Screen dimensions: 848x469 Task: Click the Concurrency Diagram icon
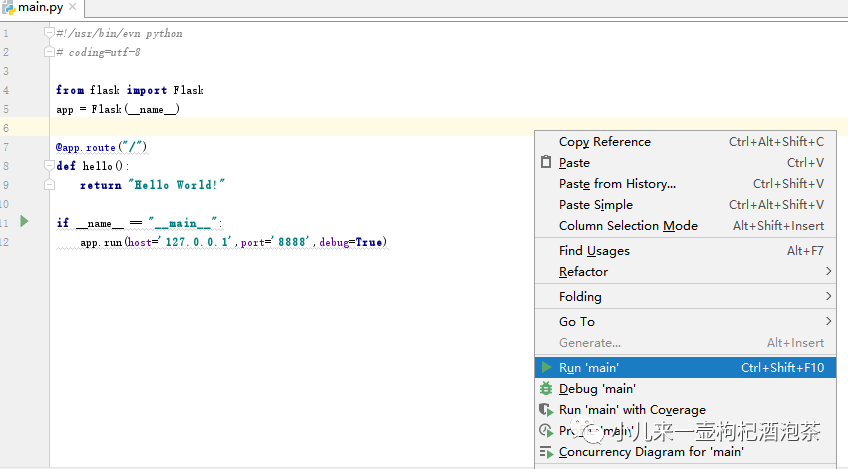tap(546, 452)
